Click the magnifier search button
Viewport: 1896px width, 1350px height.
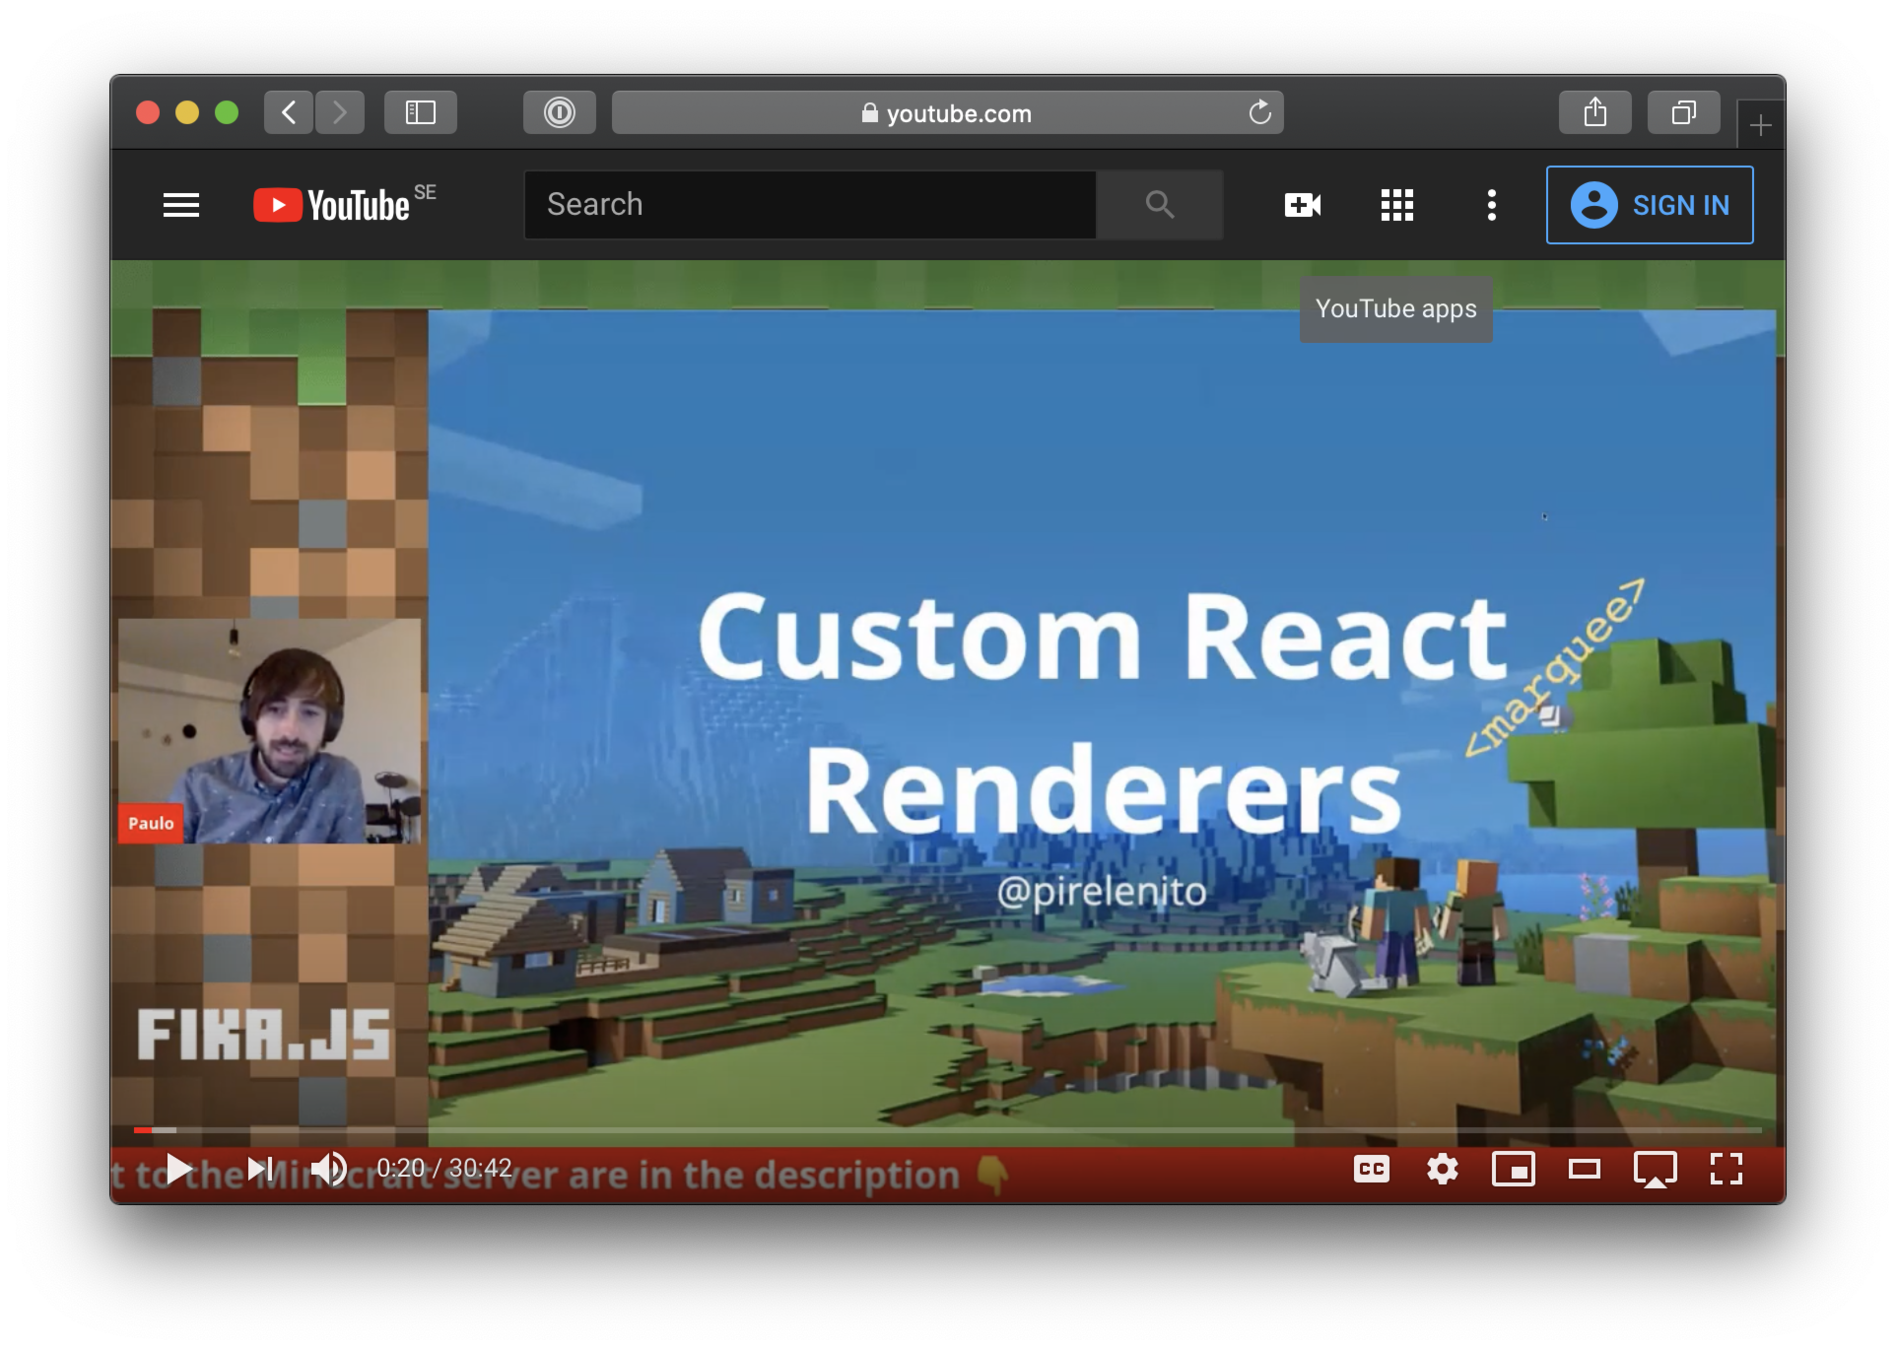tap(1160, 205)
